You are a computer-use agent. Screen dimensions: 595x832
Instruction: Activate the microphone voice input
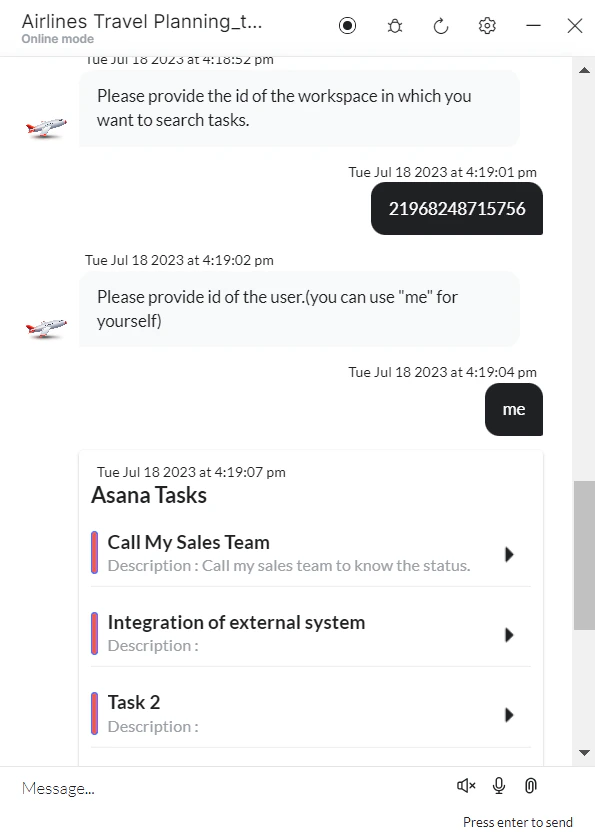(x=498, y=787)
